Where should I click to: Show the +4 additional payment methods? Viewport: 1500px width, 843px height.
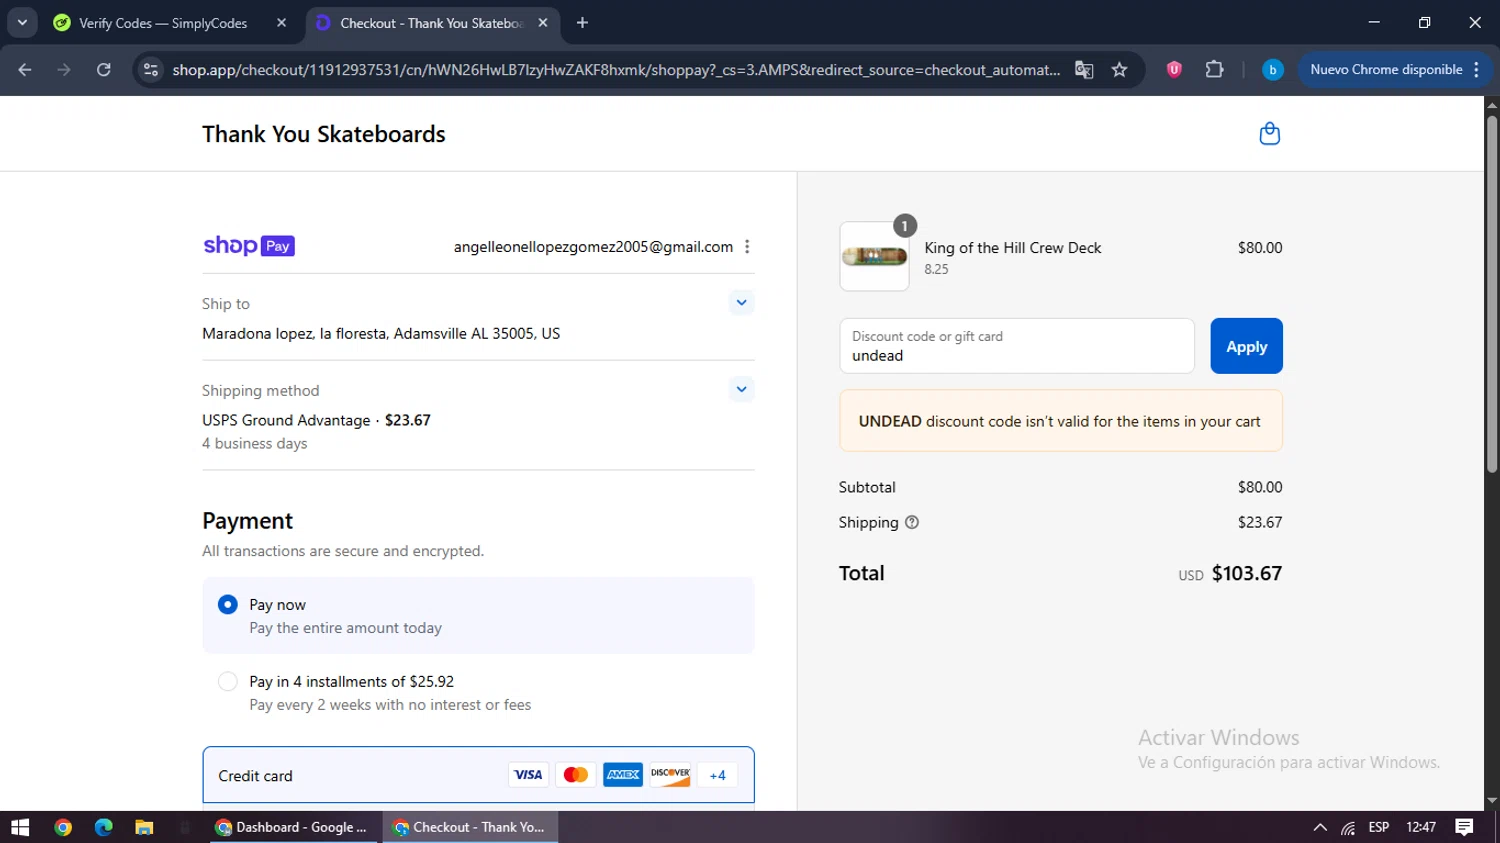coord(717,775)
